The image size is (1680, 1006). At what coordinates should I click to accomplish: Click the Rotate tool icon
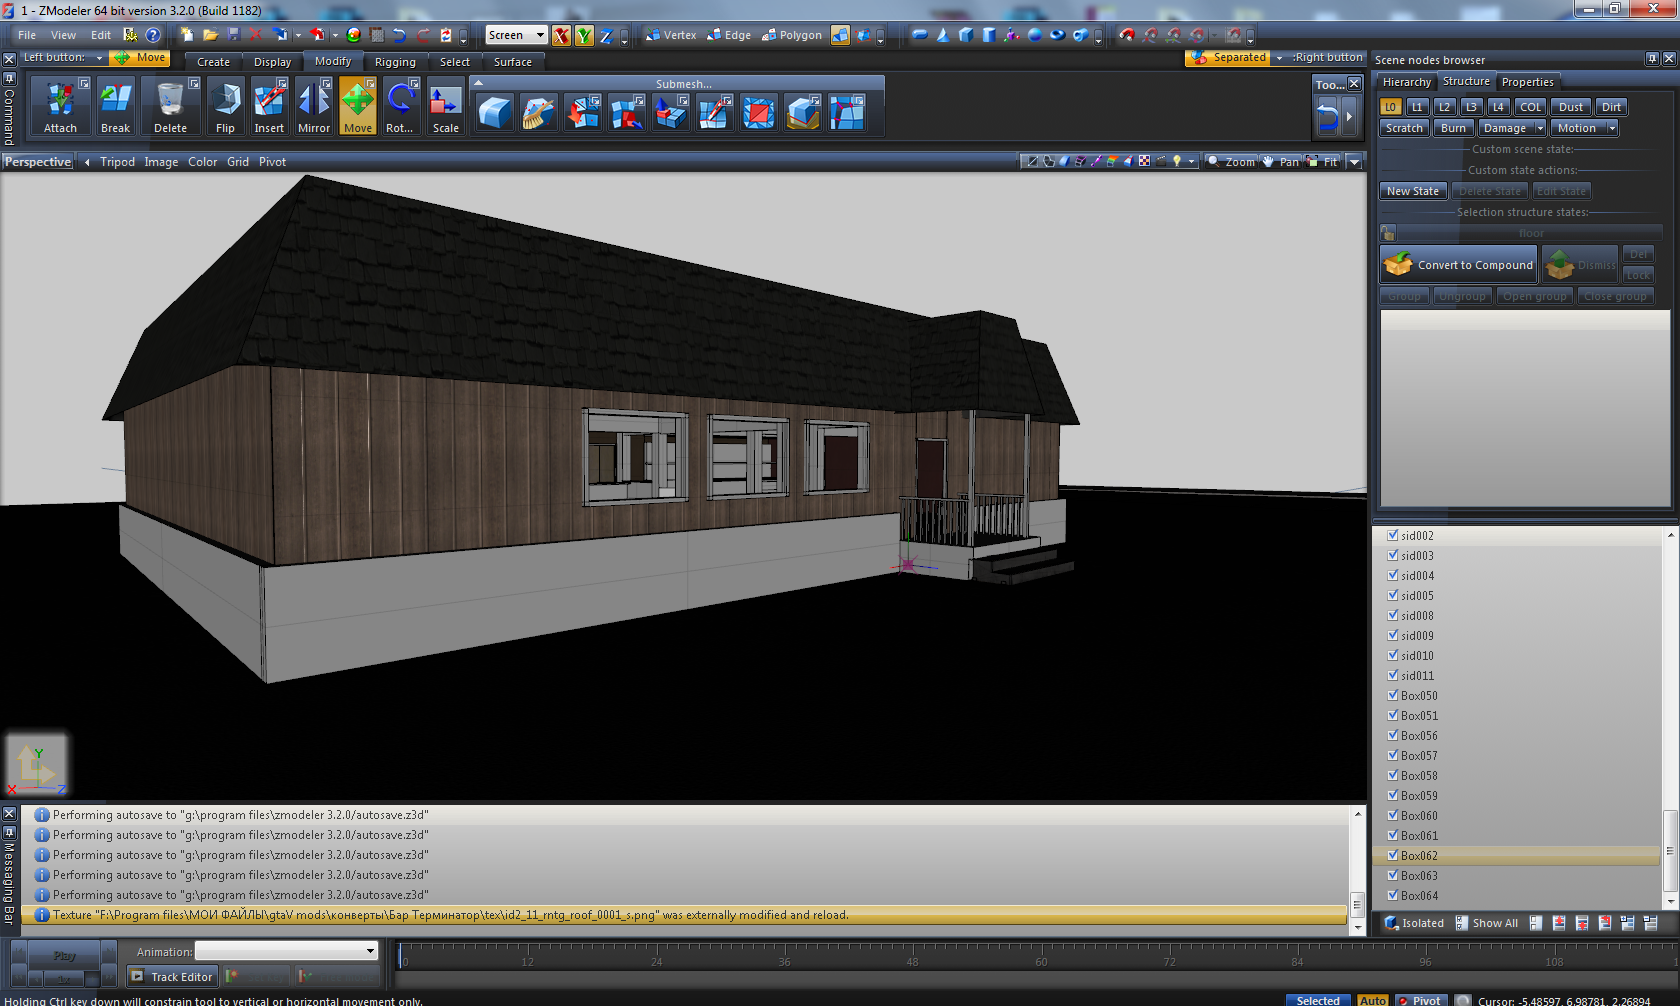[x=400, y=106]
